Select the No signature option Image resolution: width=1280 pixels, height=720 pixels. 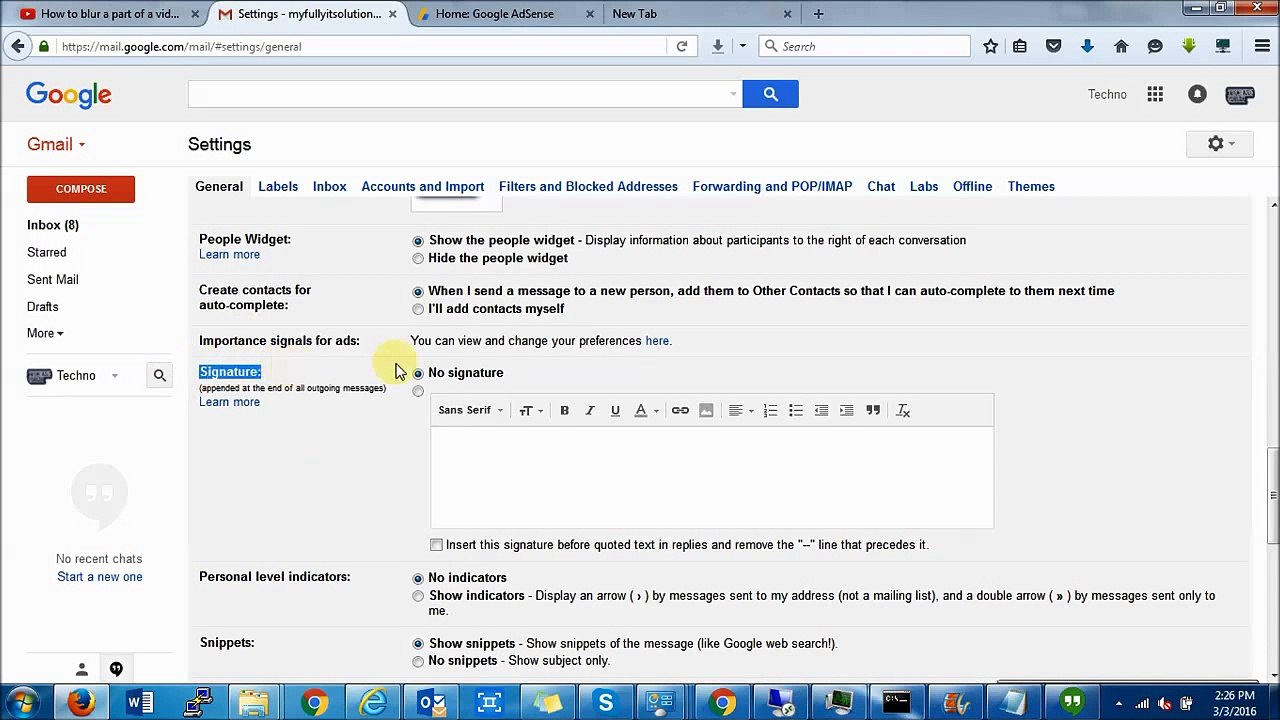tap(418, 374)
